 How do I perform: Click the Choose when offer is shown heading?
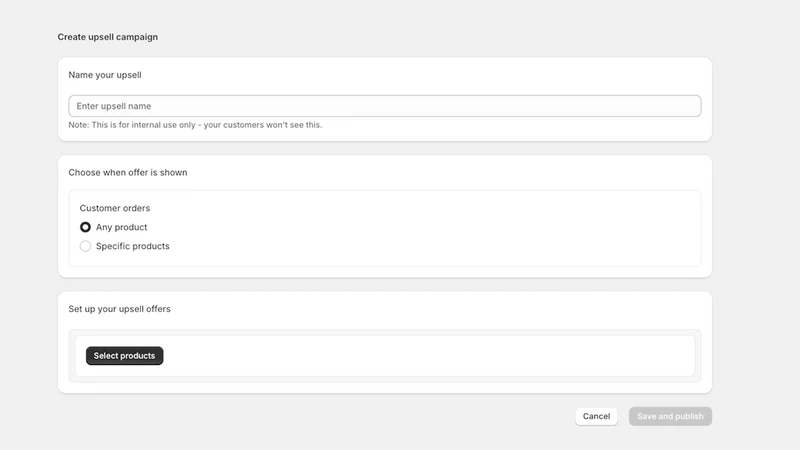[x=128, y=172]
